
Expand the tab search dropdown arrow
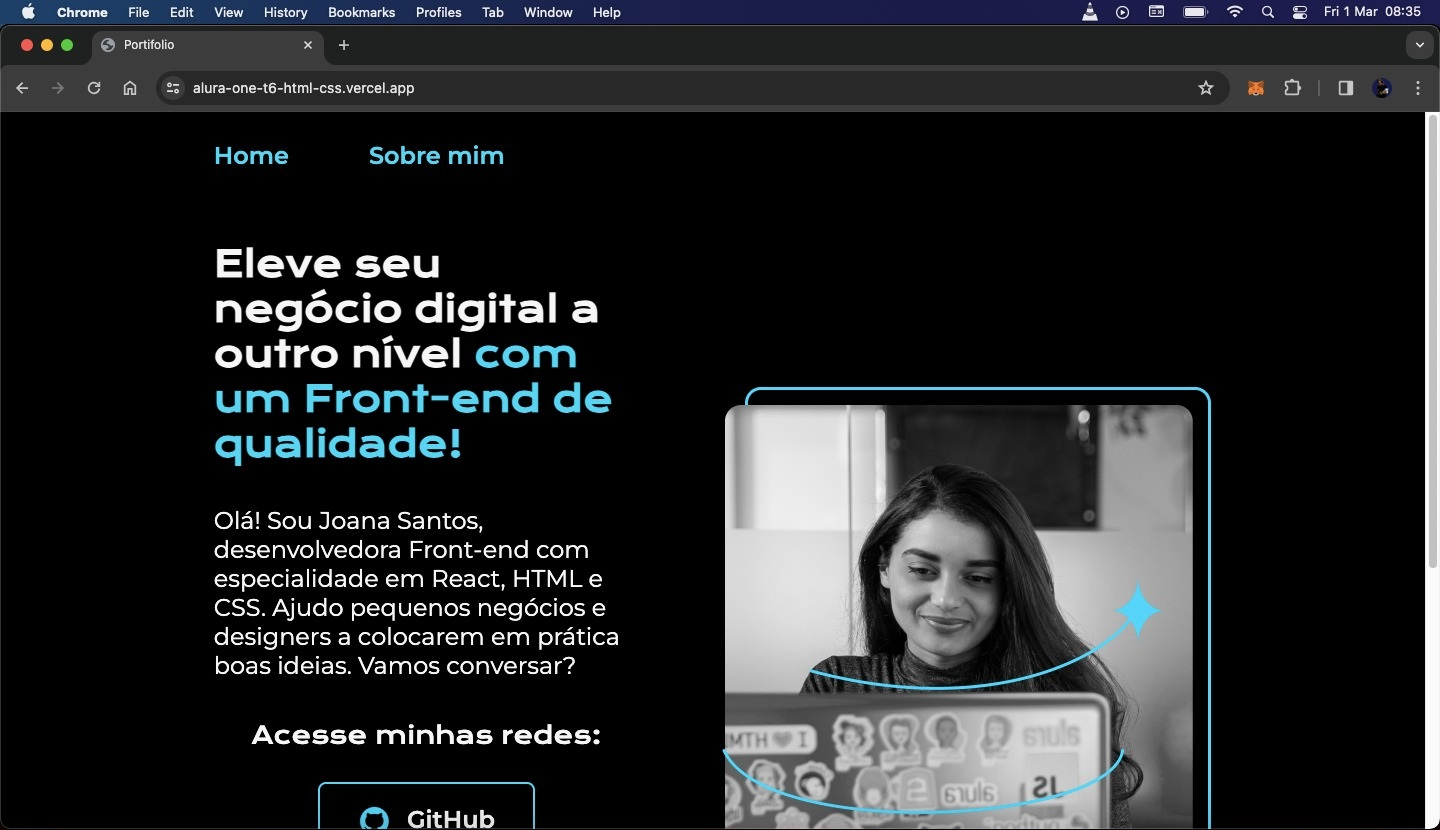click(x=1419, y=45)
